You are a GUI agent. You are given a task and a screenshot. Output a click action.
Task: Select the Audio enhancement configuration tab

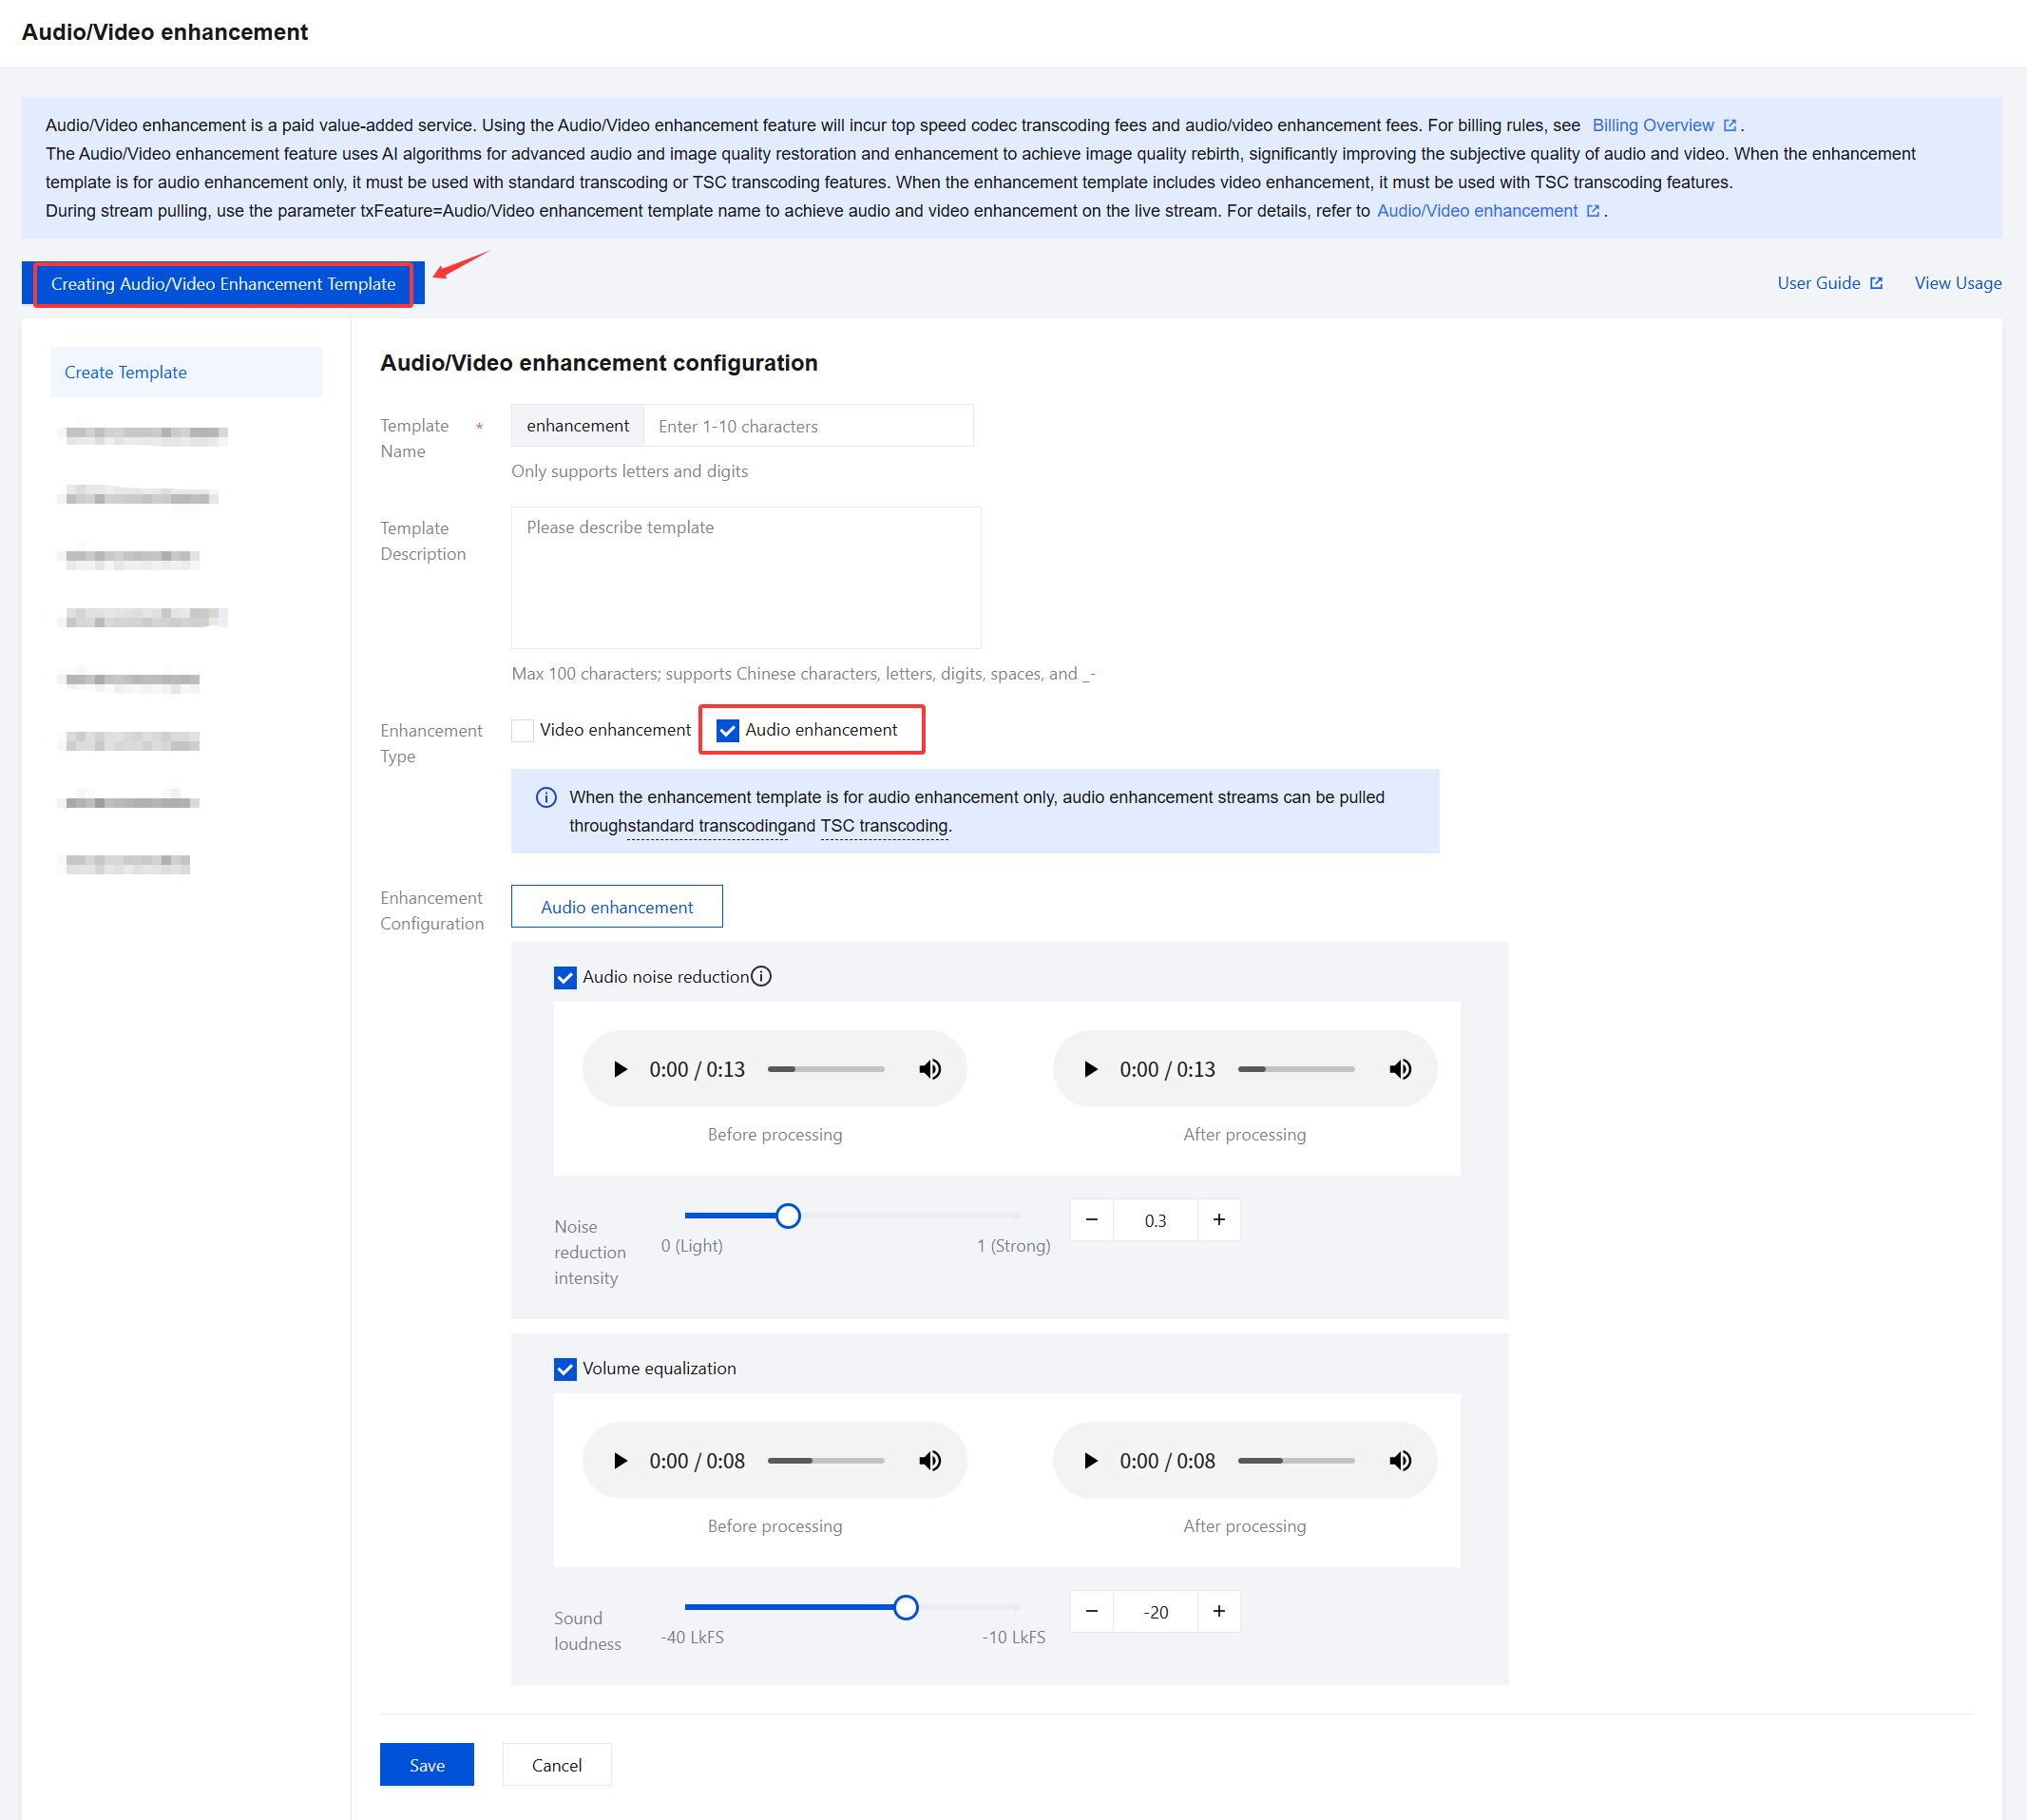[x=616, y=906]
